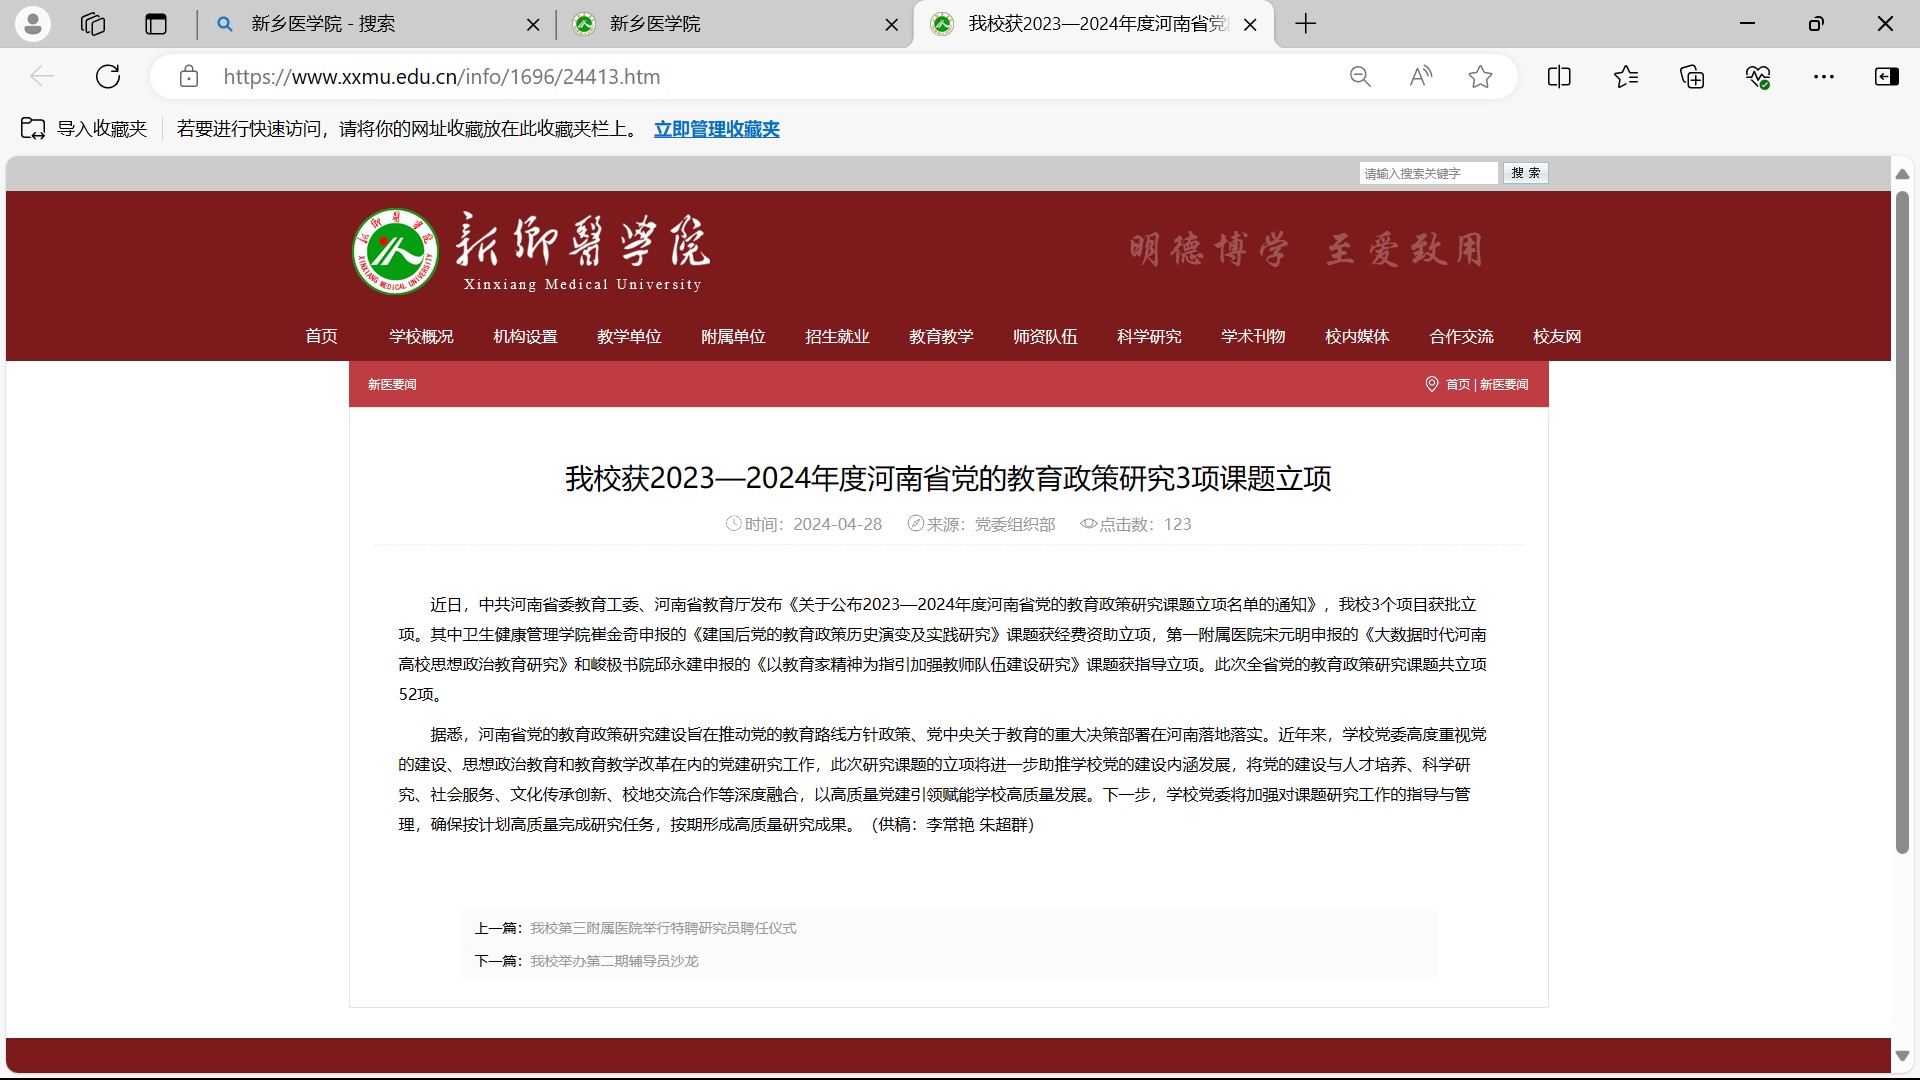The width and height of the screenshot is (1920, 1080).
Task: Open the tab actions menu icon
Action: (x=156, y=24)
